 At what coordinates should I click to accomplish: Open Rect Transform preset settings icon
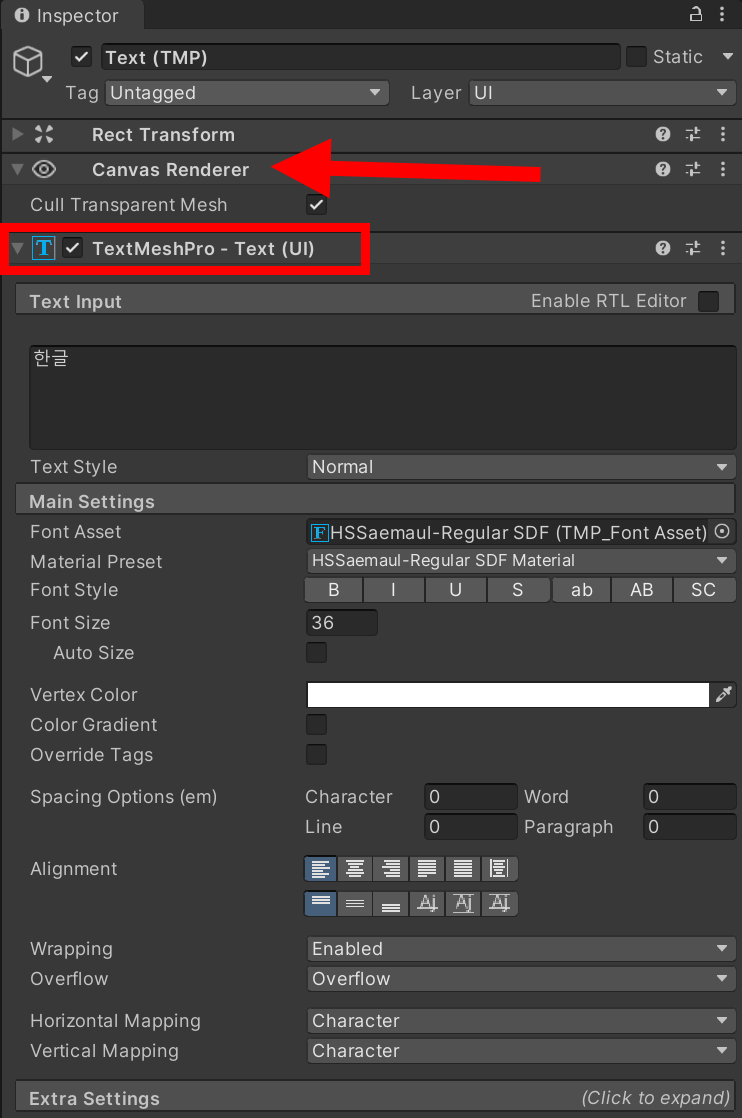tap(693, 134)
